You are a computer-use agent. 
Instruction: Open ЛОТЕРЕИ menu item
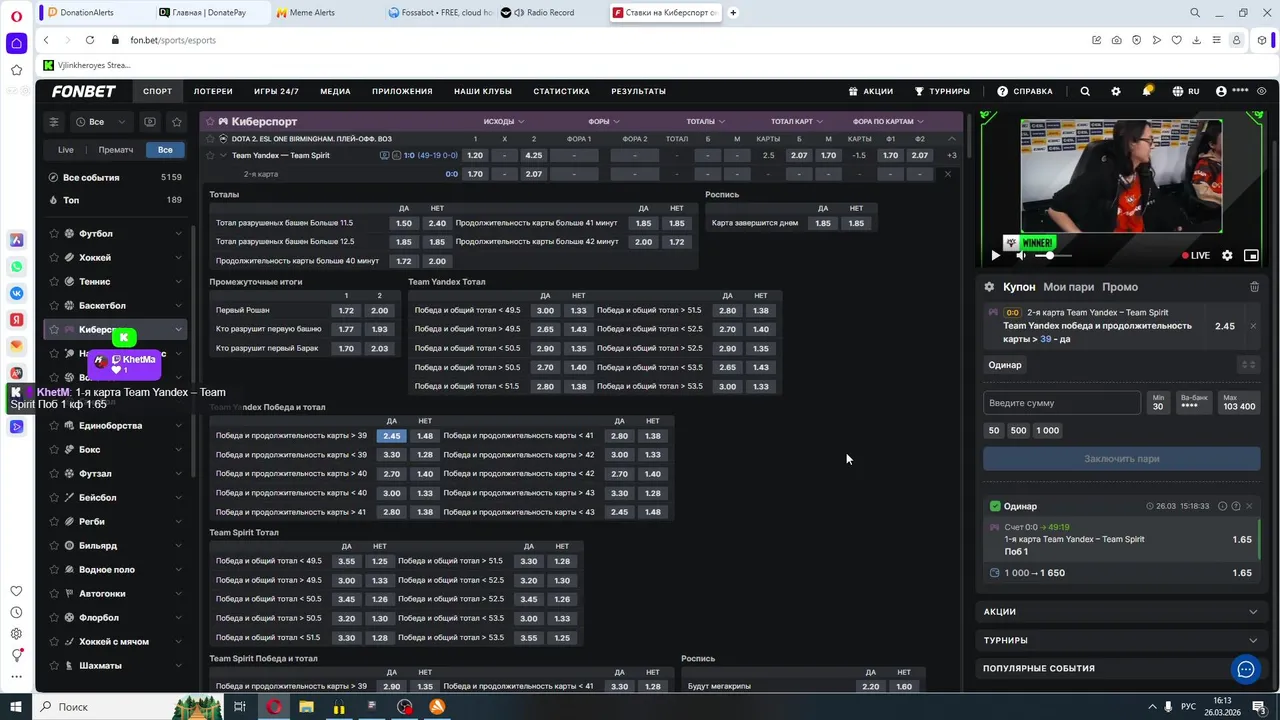click(x=213, y=91)
